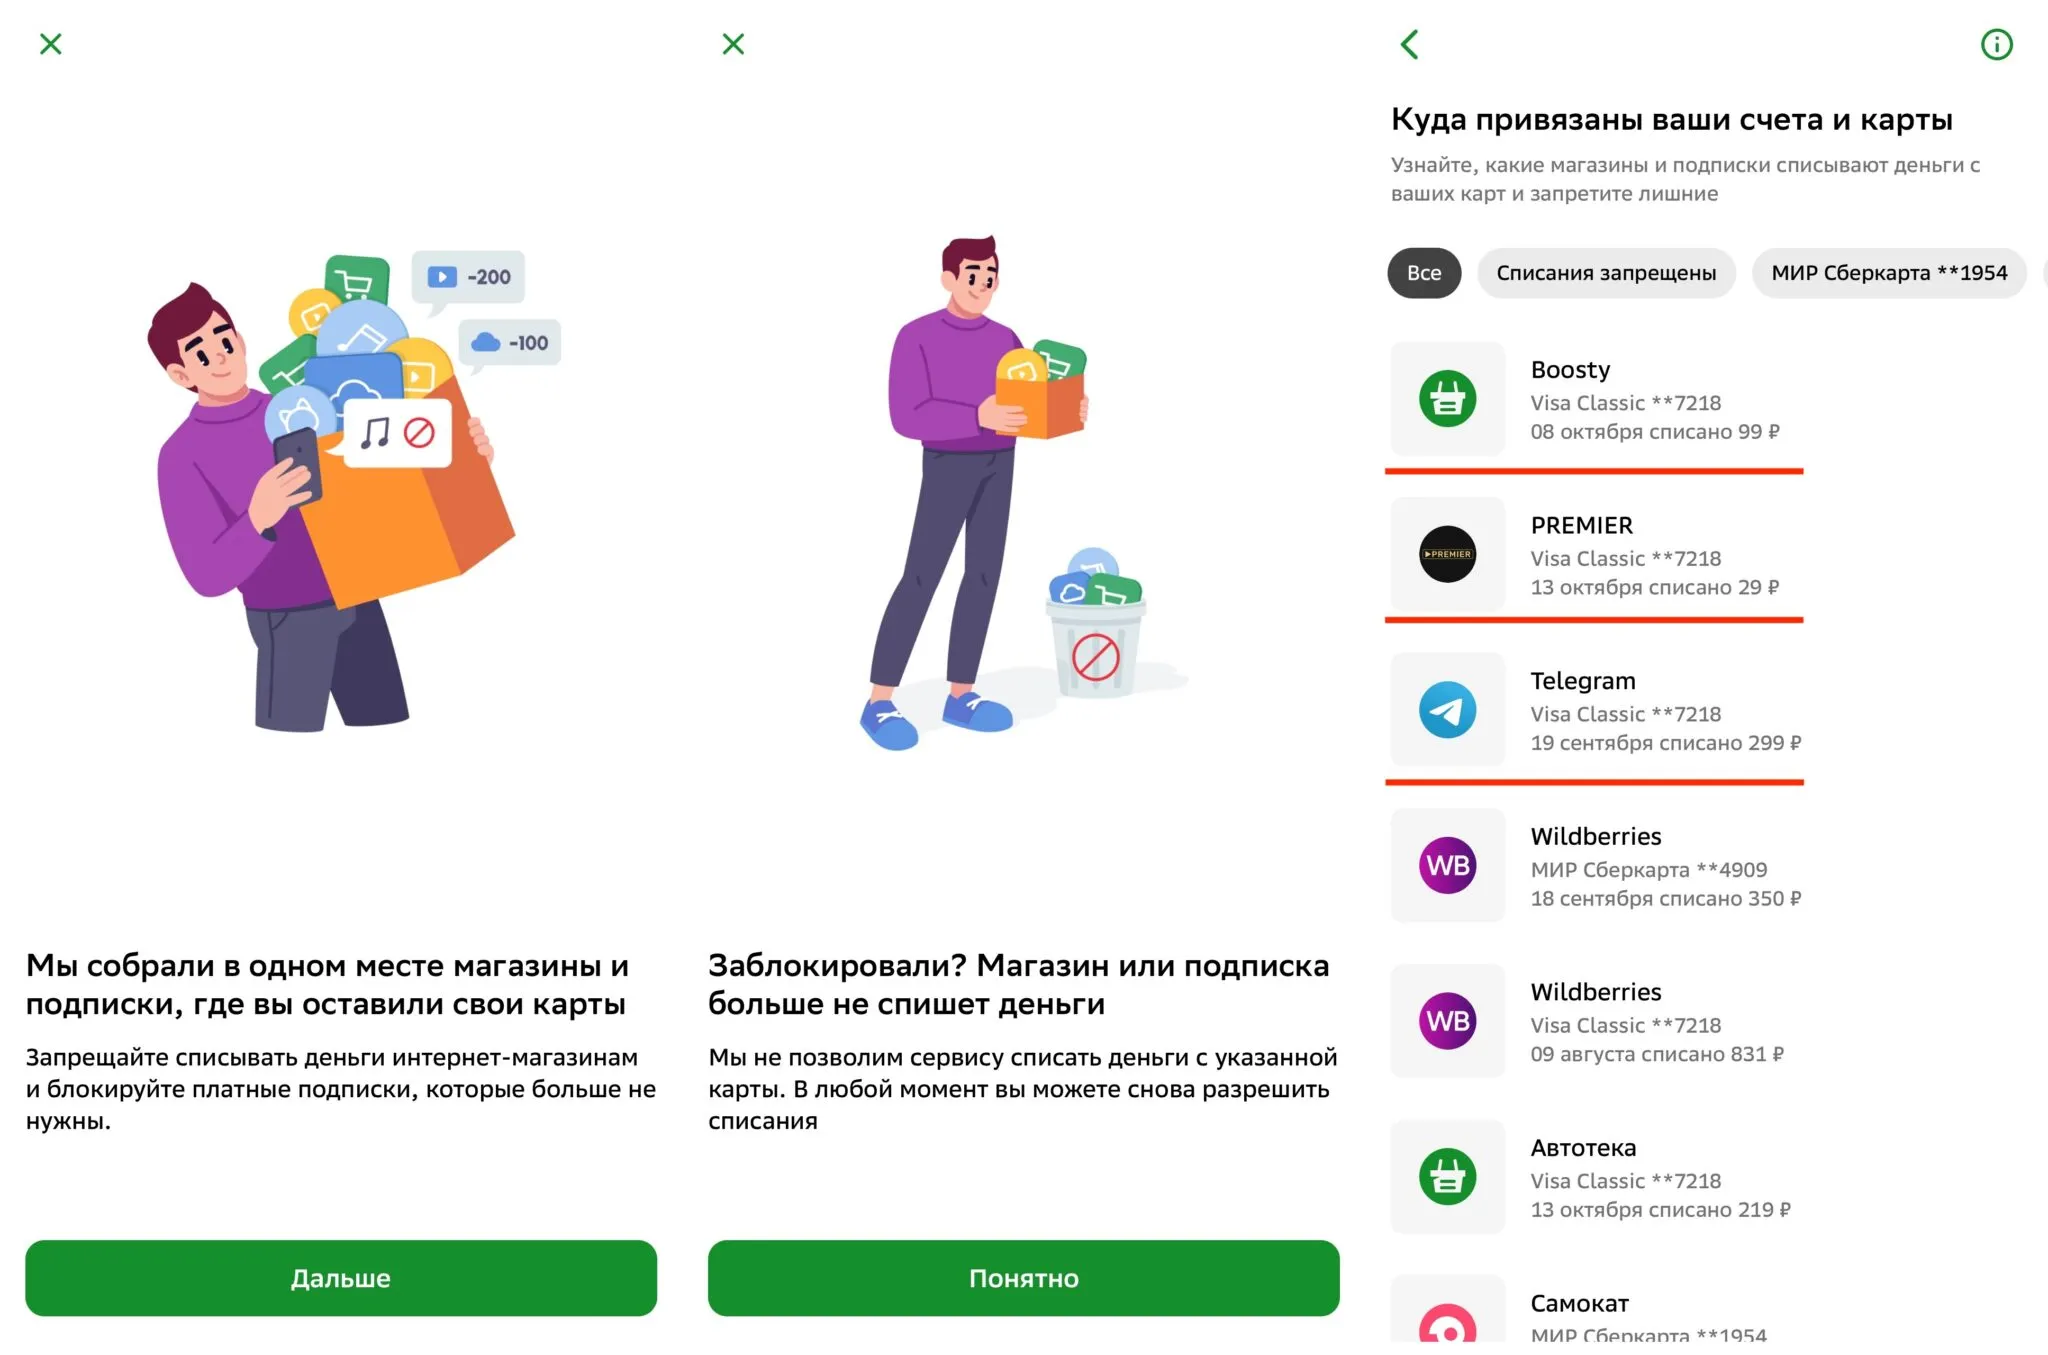Close the second onboarding screen with the X
Viewport: 2048px width, 1355px height.
coord(733,44)
